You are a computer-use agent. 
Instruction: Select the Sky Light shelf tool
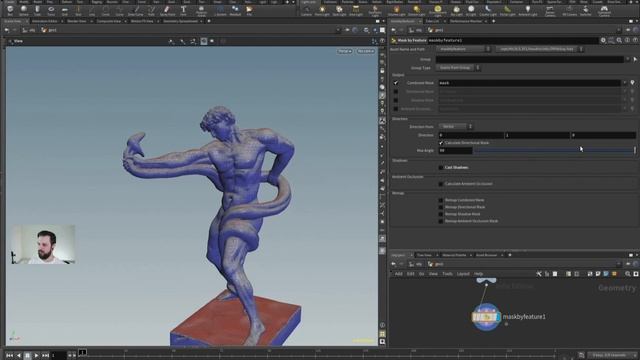457,10
